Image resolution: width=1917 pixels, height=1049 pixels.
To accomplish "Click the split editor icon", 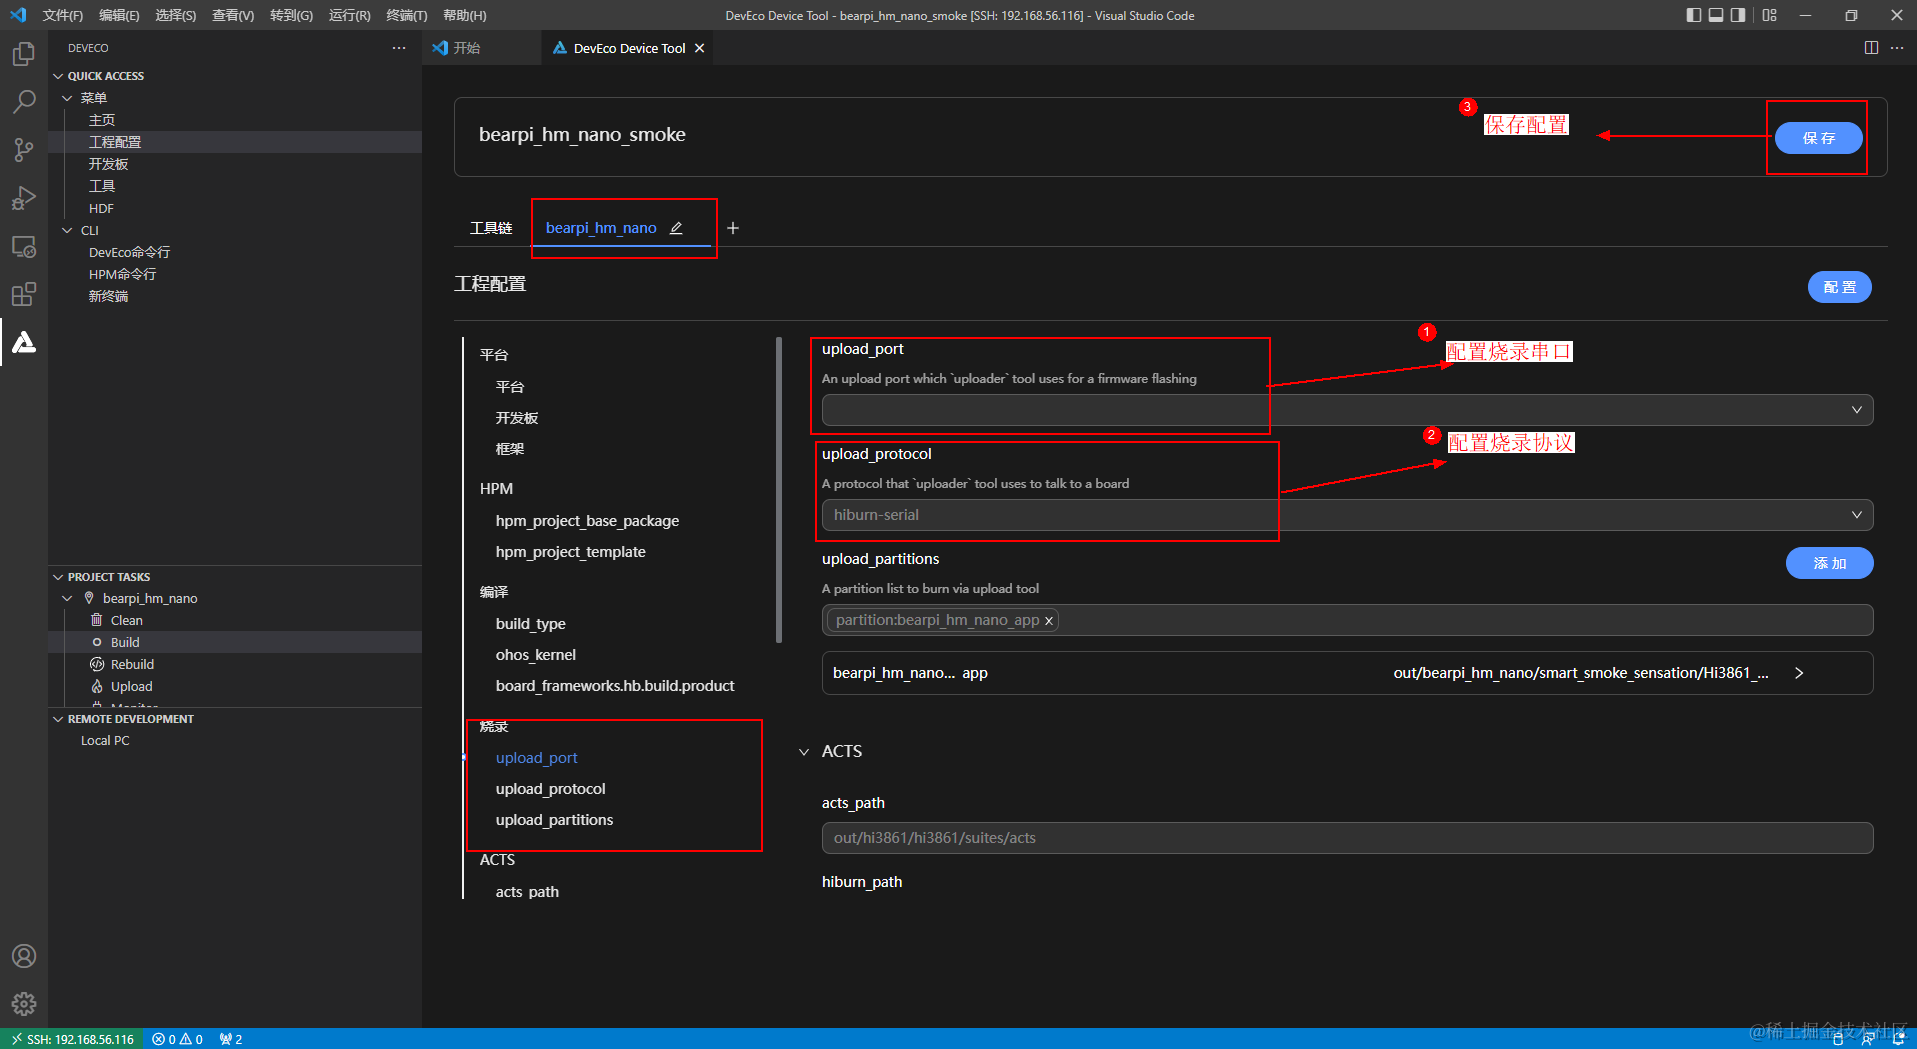I will [x=1871, y=48].
